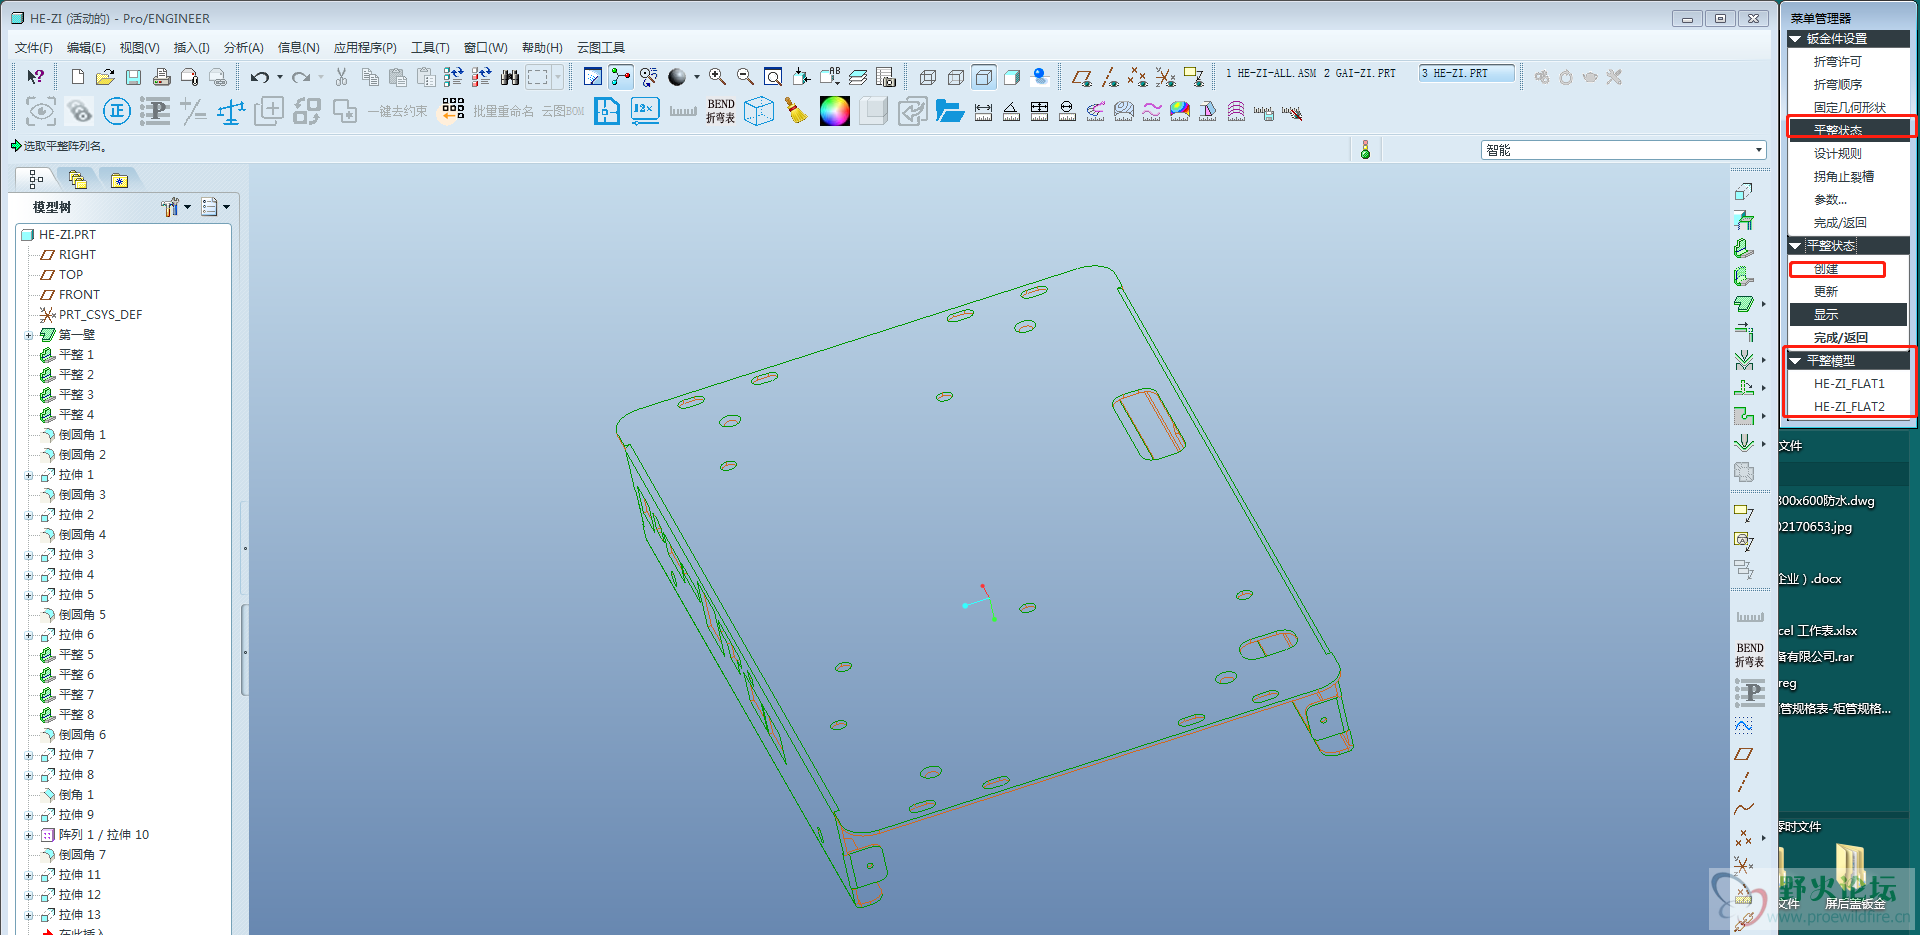Click the rainbow shaded analysis icon
Image resolution: width=1920 pixels, height=935 pixels.
tap(1180, 112)
